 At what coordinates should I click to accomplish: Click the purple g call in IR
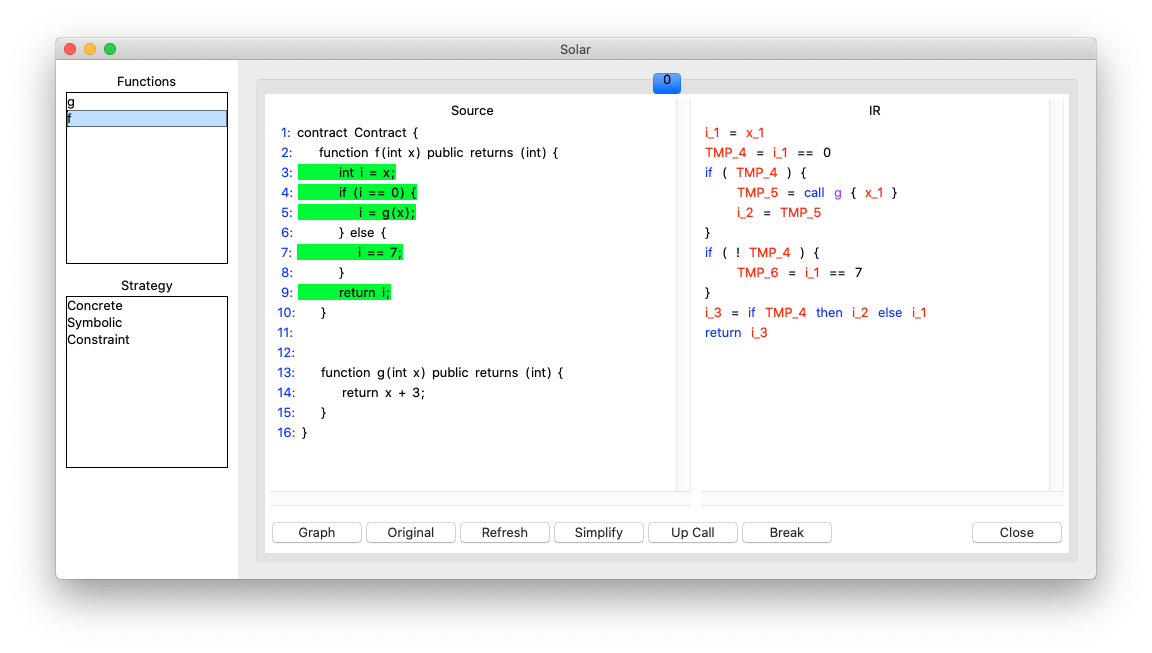(x=838, y=193)
